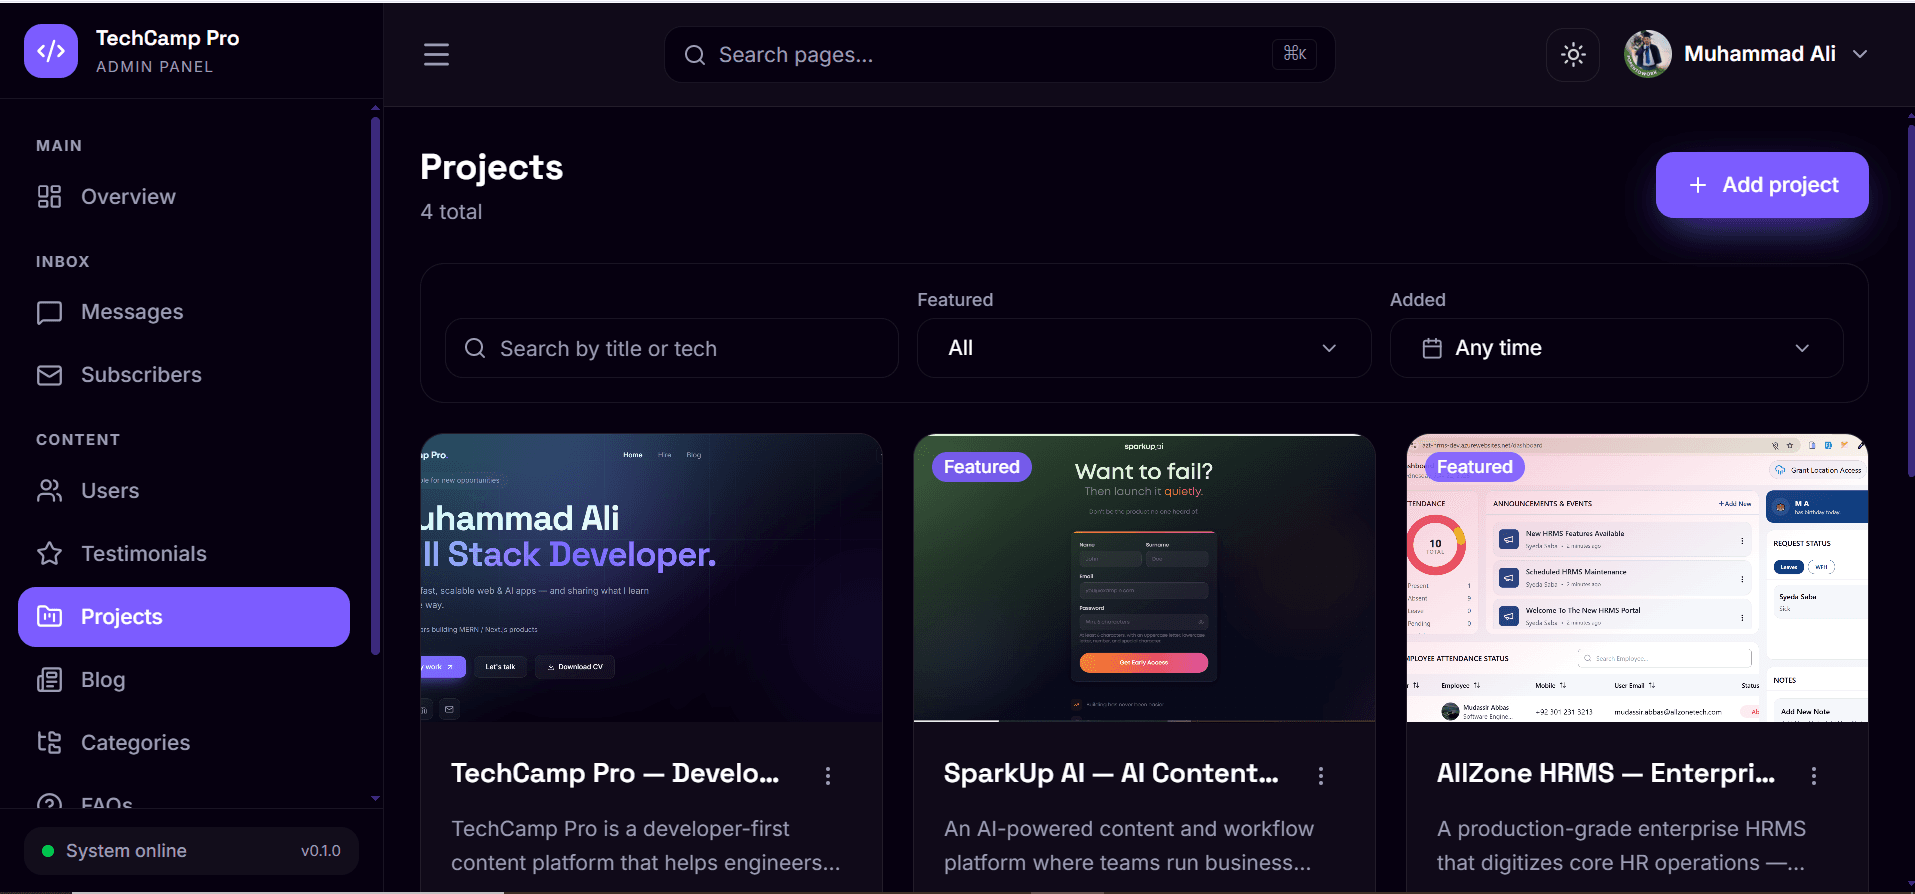The image size is (1915, 894).
Task: Click the Messages chat bubble icon
Action: point(49,313)
